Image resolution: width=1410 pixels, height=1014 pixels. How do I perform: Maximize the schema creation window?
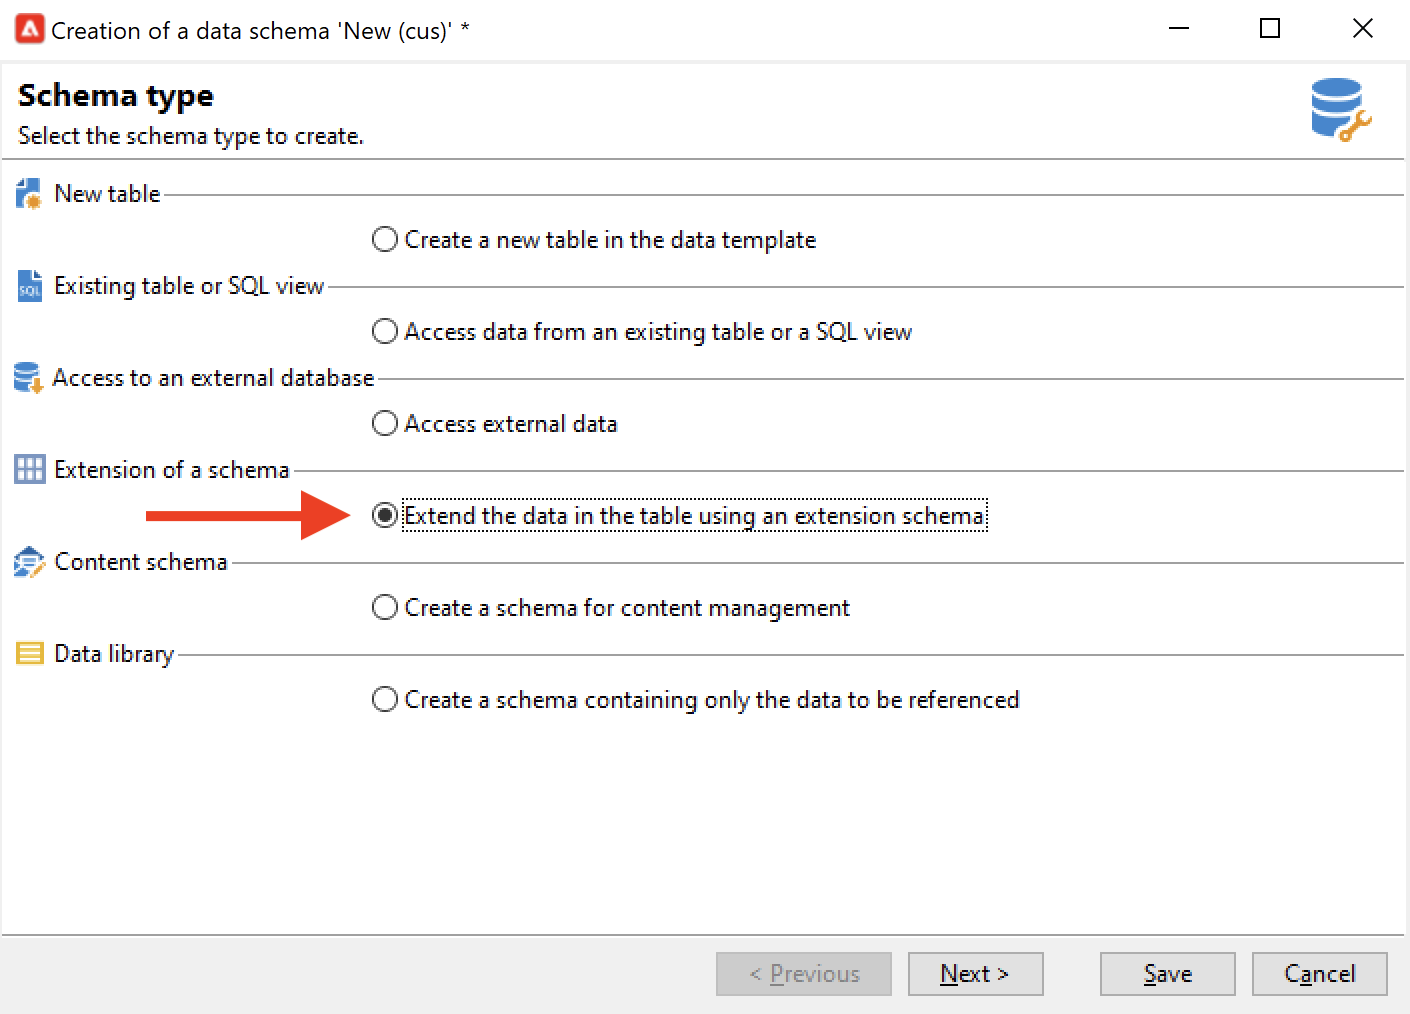(x=1270, y=29)
